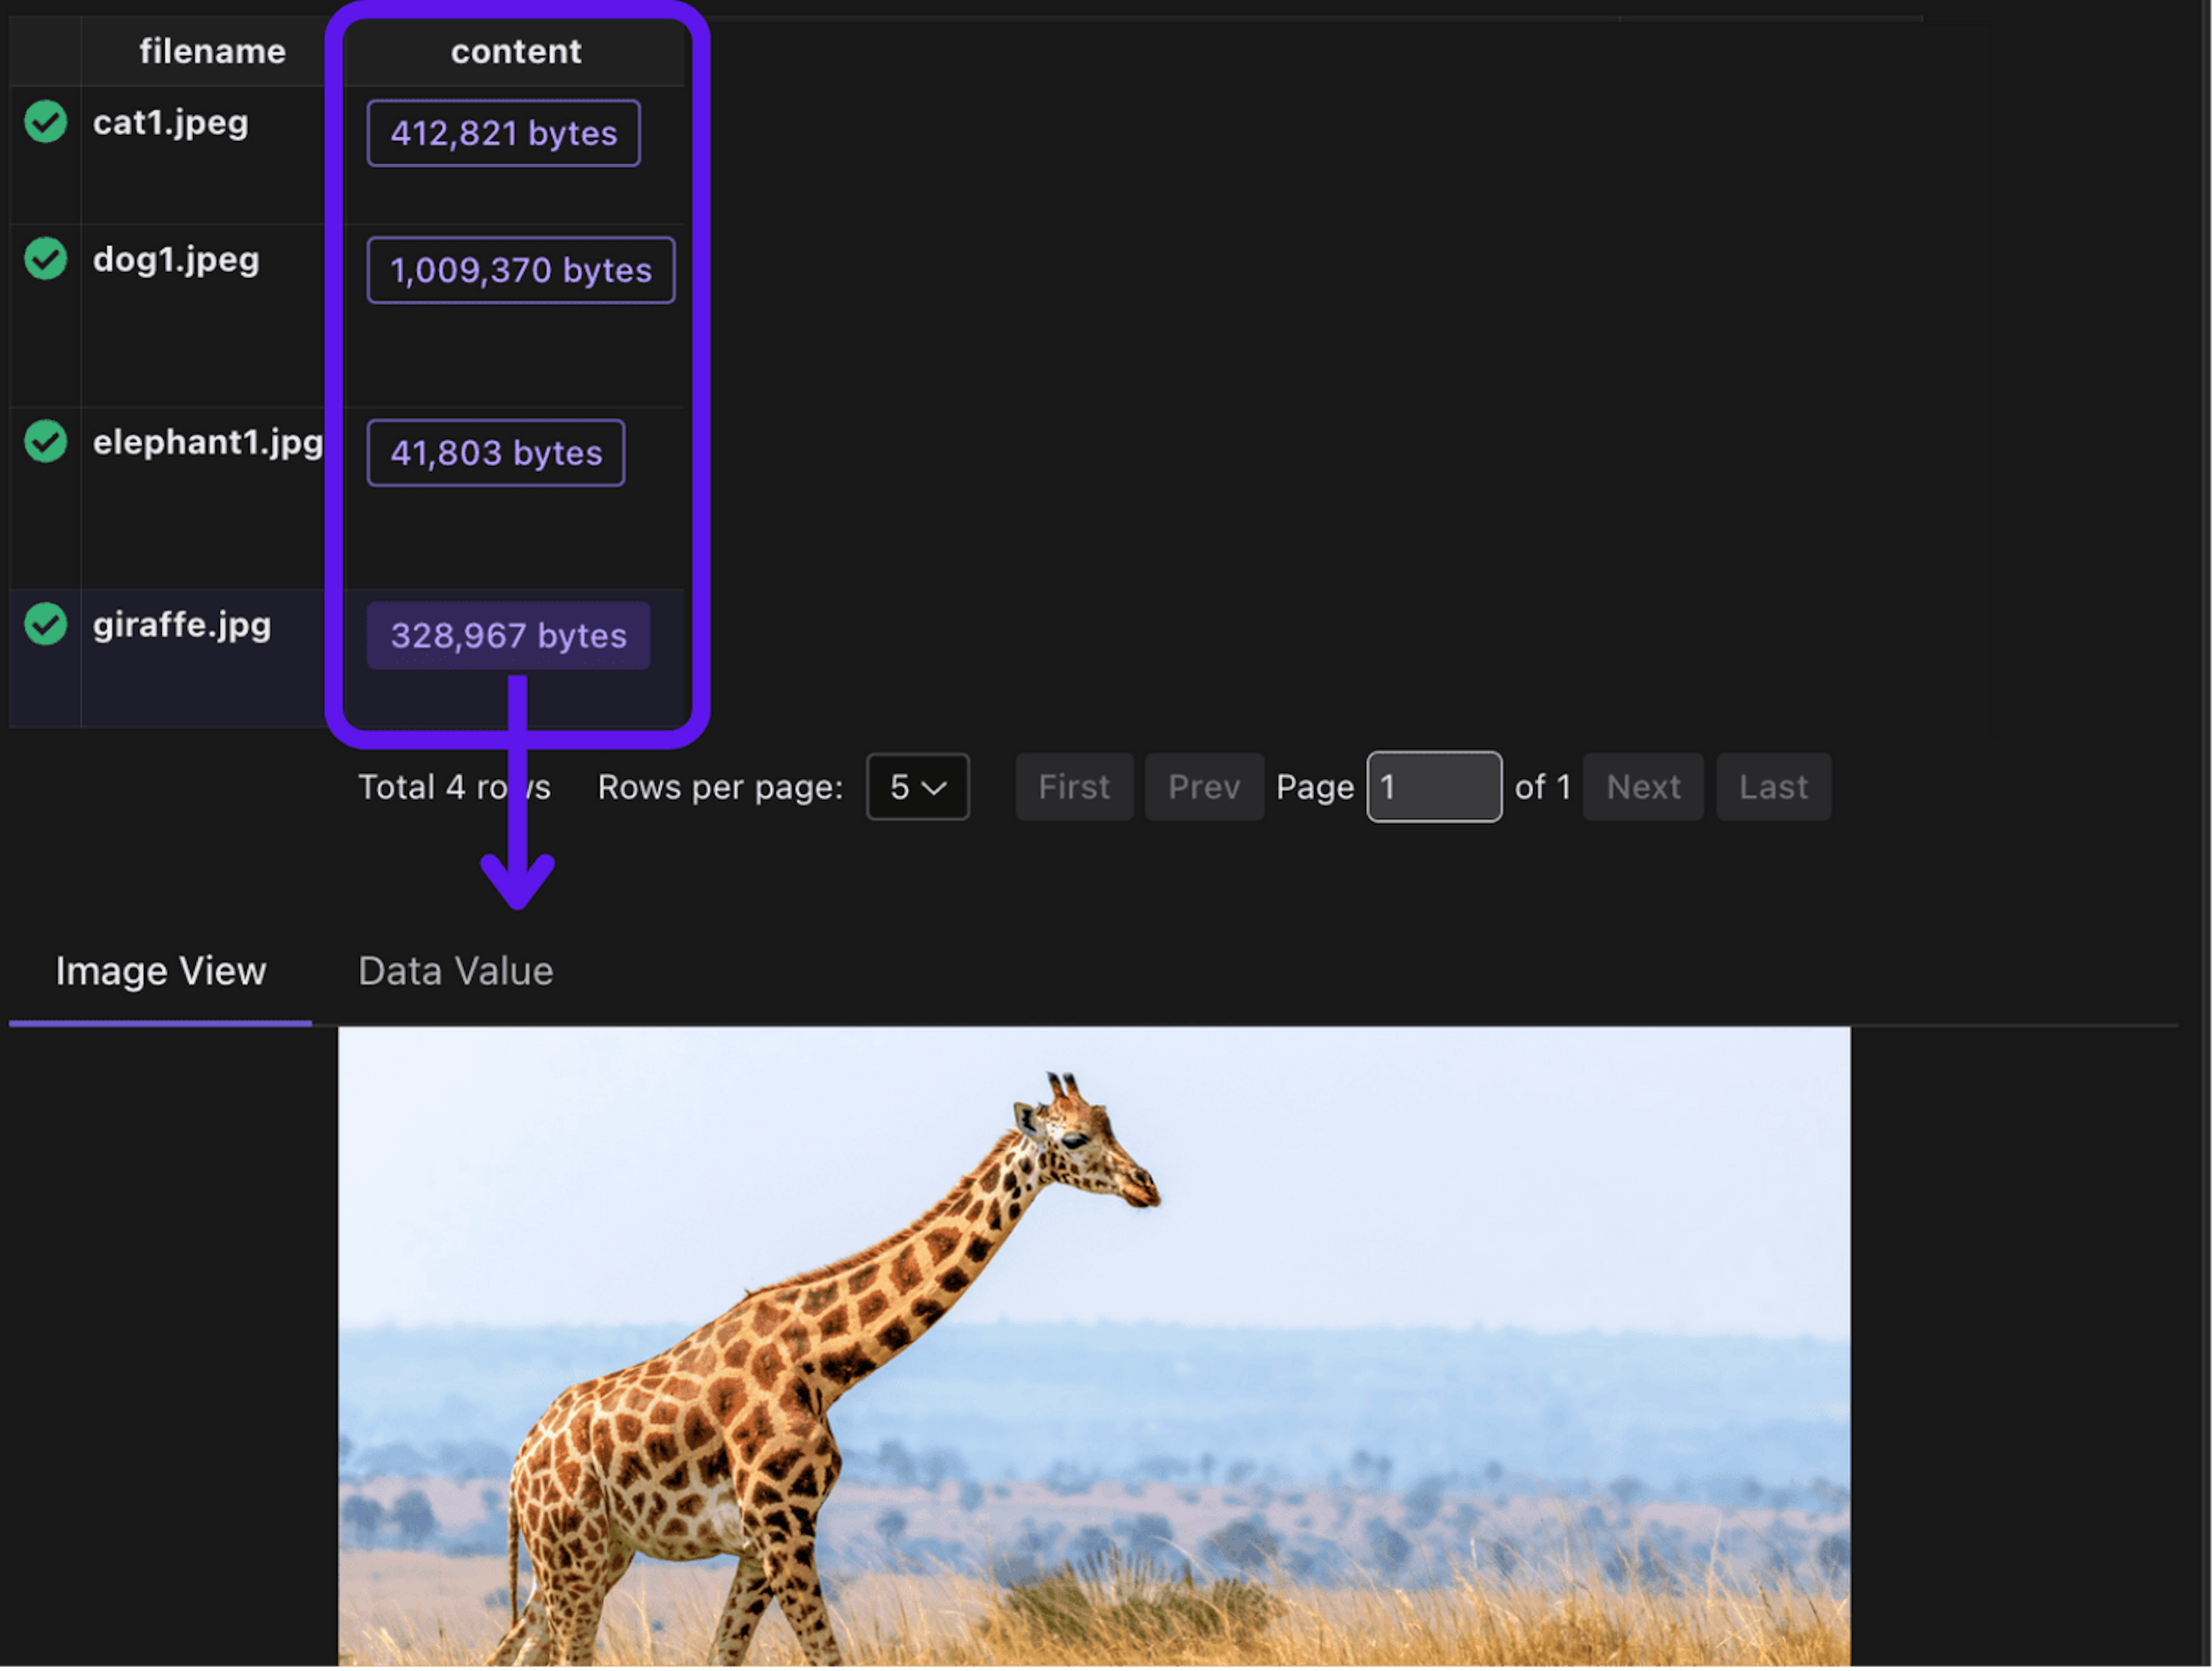Open the rows per page dropdown

point(917,787)
